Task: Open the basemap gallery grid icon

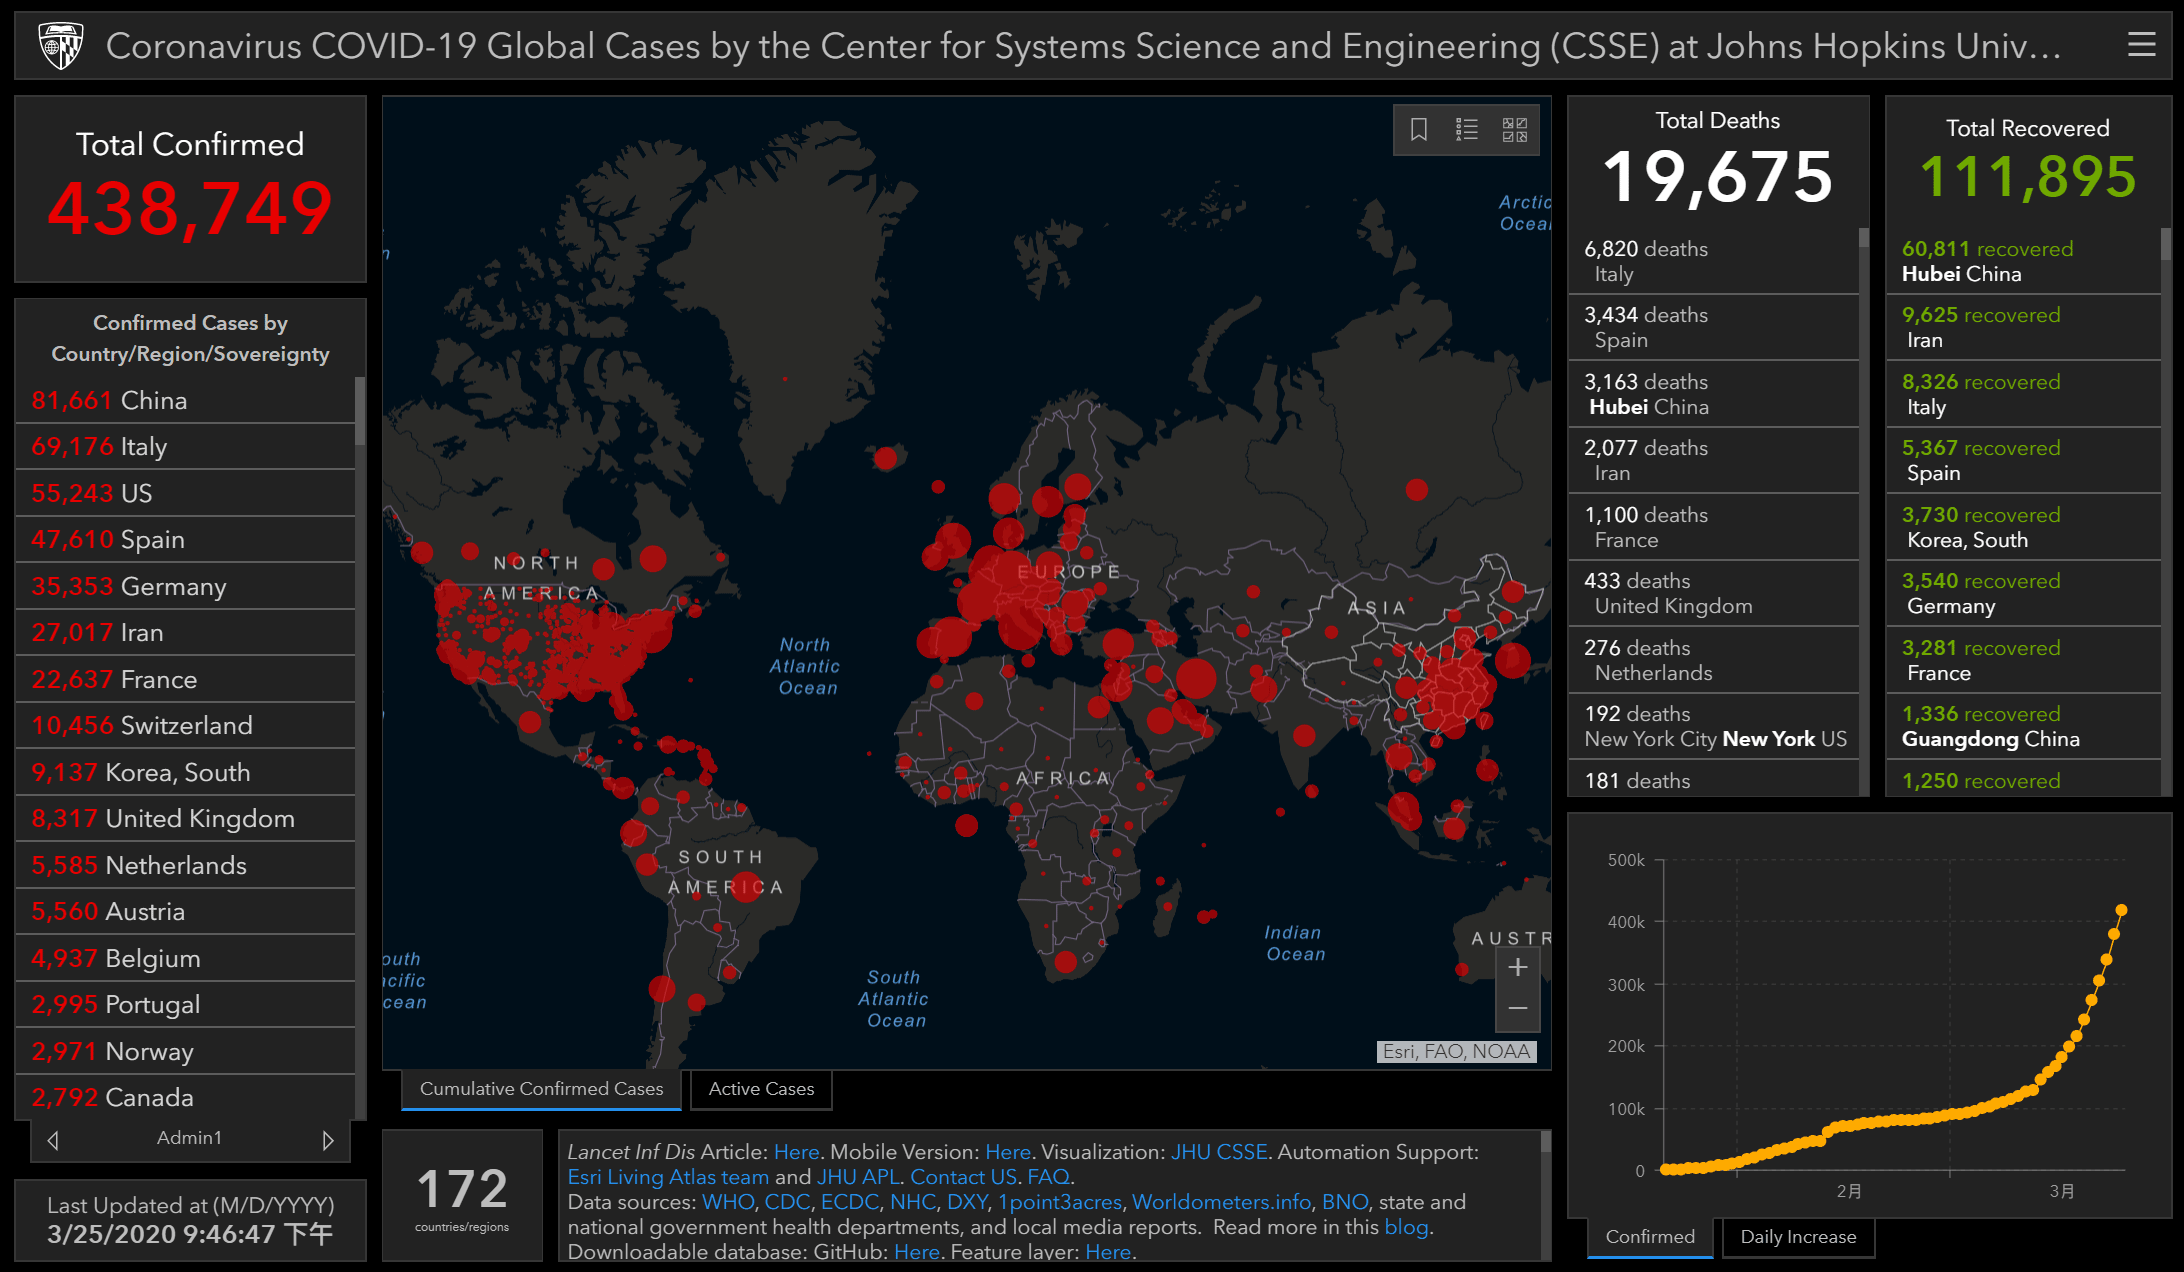Action: point(1515,130)
